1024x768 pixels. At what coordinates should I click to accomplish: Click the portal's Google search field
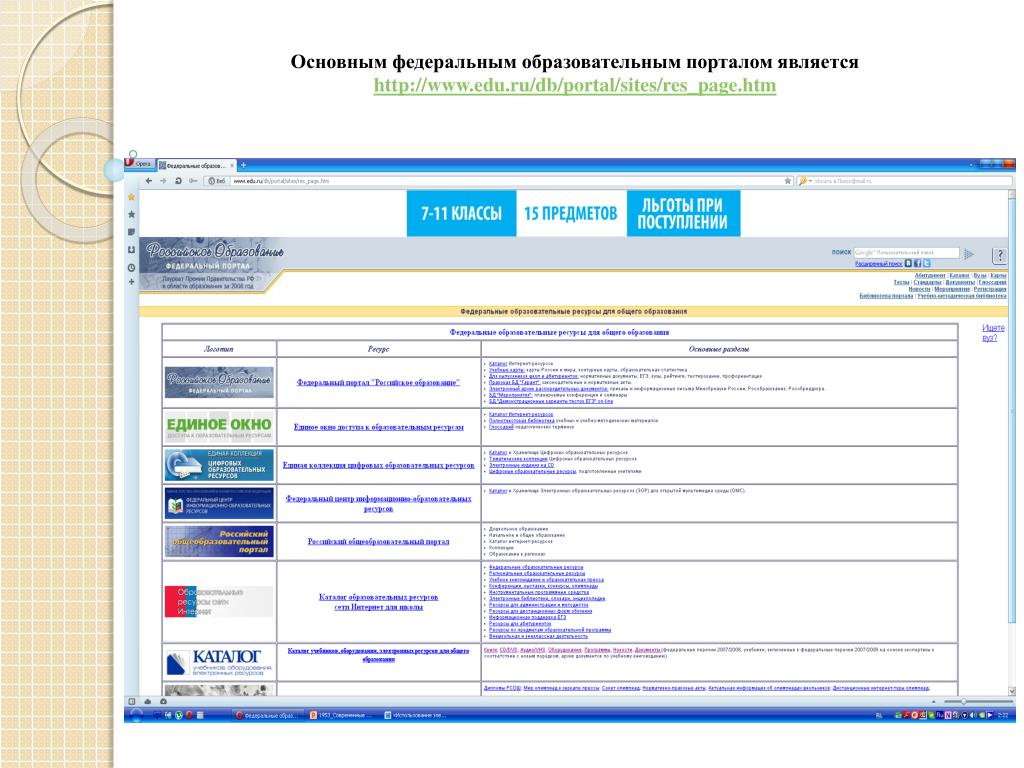(906, 252)
